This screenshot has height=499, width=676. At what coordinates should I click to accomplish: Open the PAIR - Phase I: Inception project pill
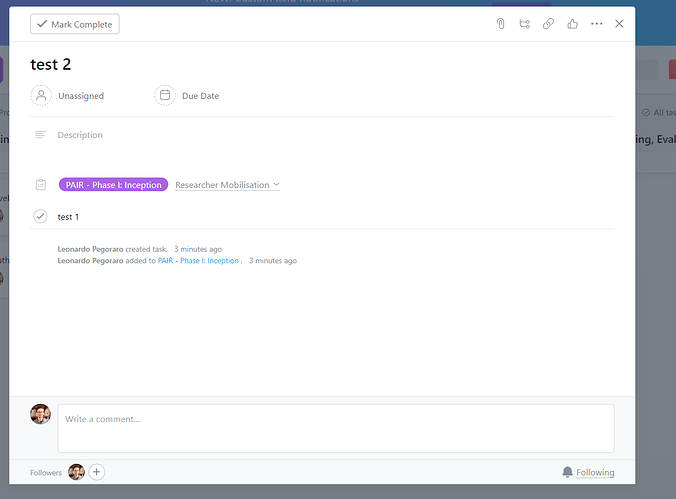point(113,185)
